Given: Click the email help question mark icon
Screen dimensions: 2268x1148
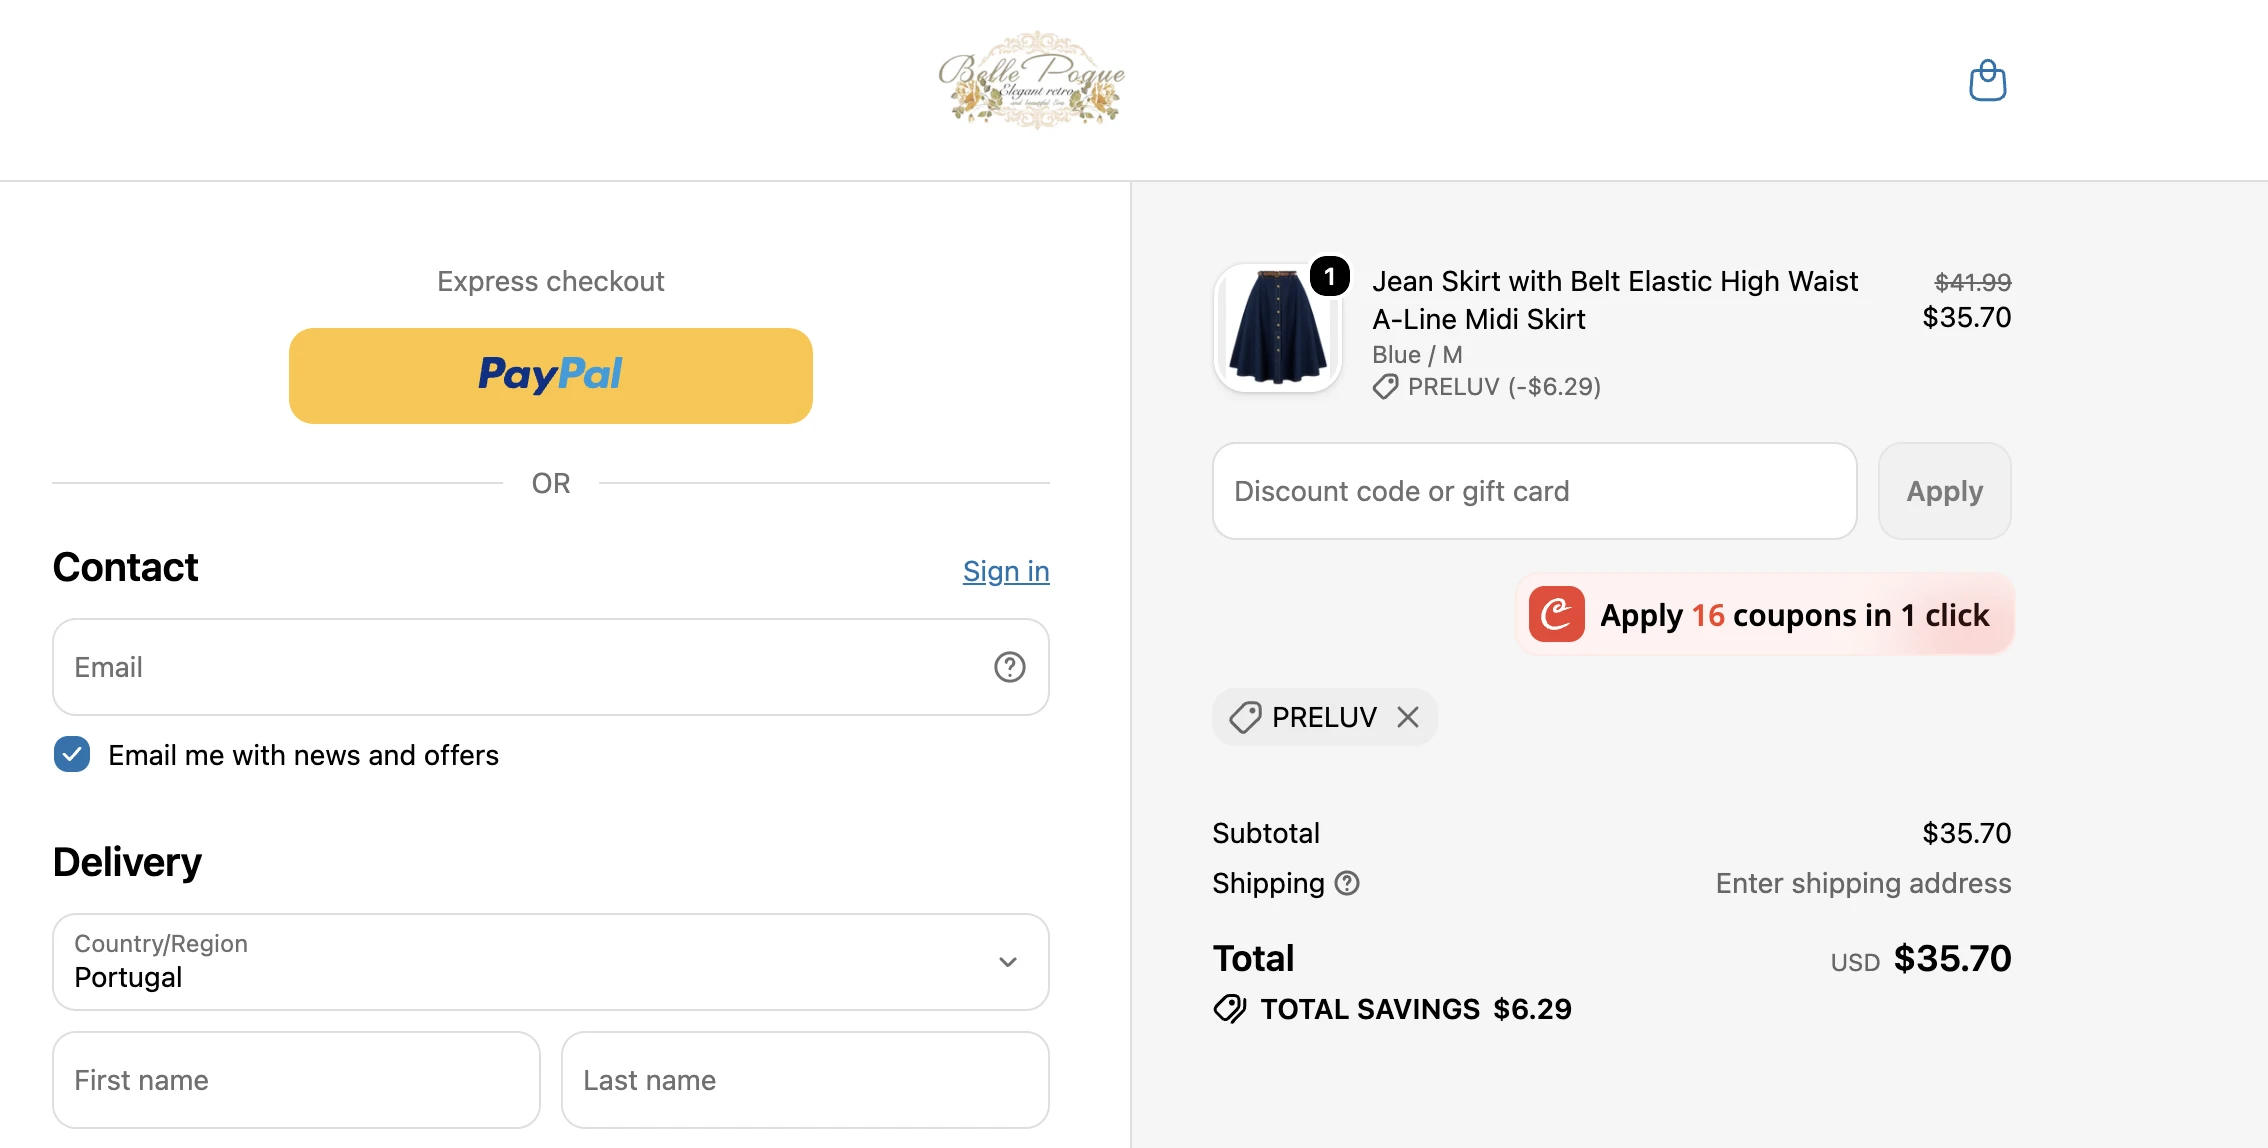Looking at the screenshot, I should (1009, 667).
